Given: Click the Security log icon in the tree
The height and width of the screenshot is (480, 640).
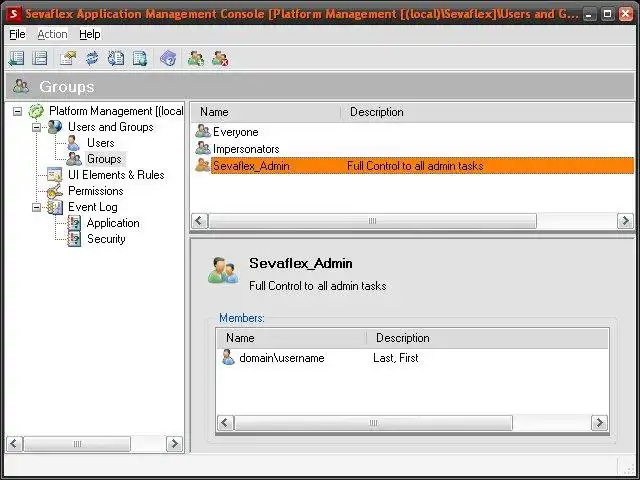Looking at the screenshot, I should [x=74, y=239].
